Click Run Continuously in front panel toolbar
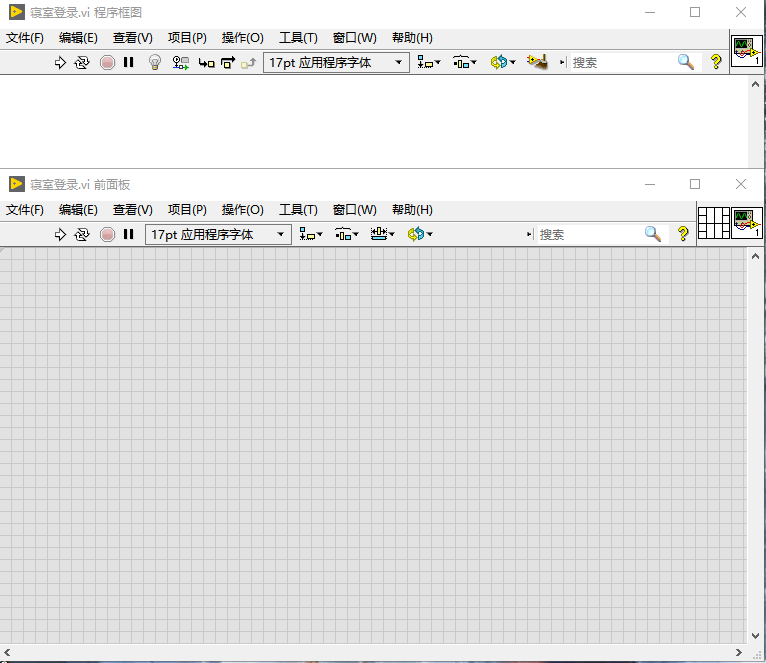Viewport: 766px width, 663px height. pos(82,235)
